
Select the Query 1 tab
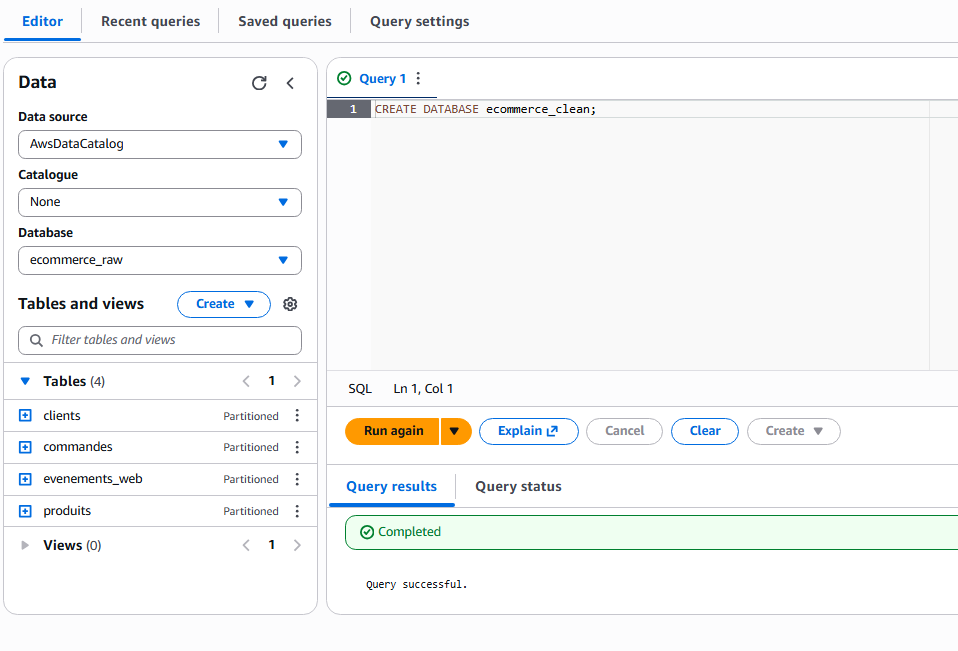click(x=382, y=78)
